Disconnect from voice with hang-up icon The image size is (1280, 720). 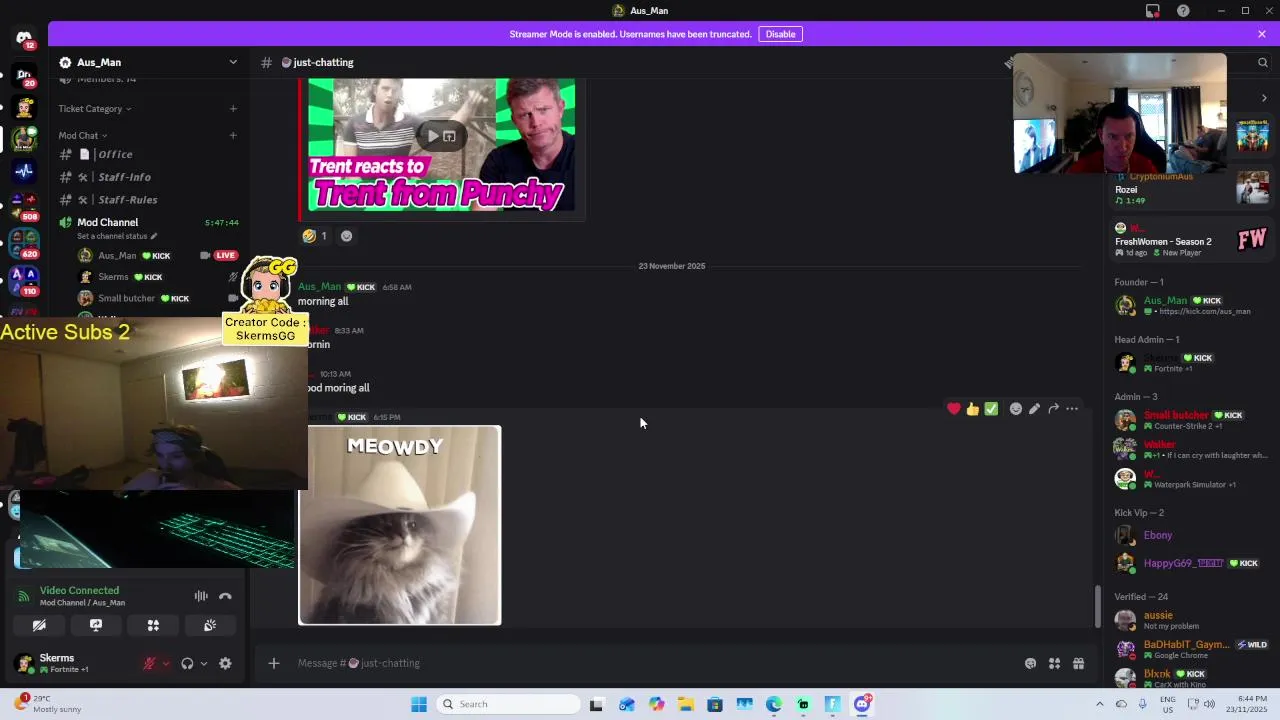pos(225,596)
